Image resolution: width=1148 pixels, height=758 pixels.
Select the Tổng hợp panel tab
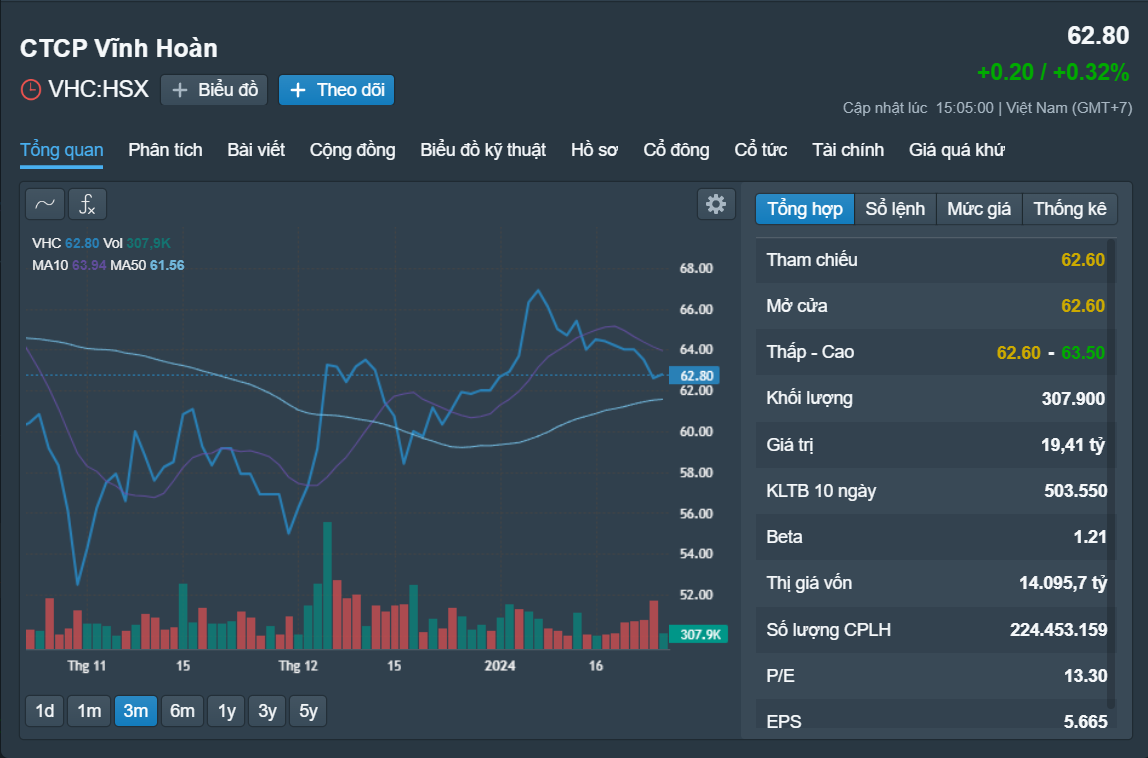pos(805,209)
